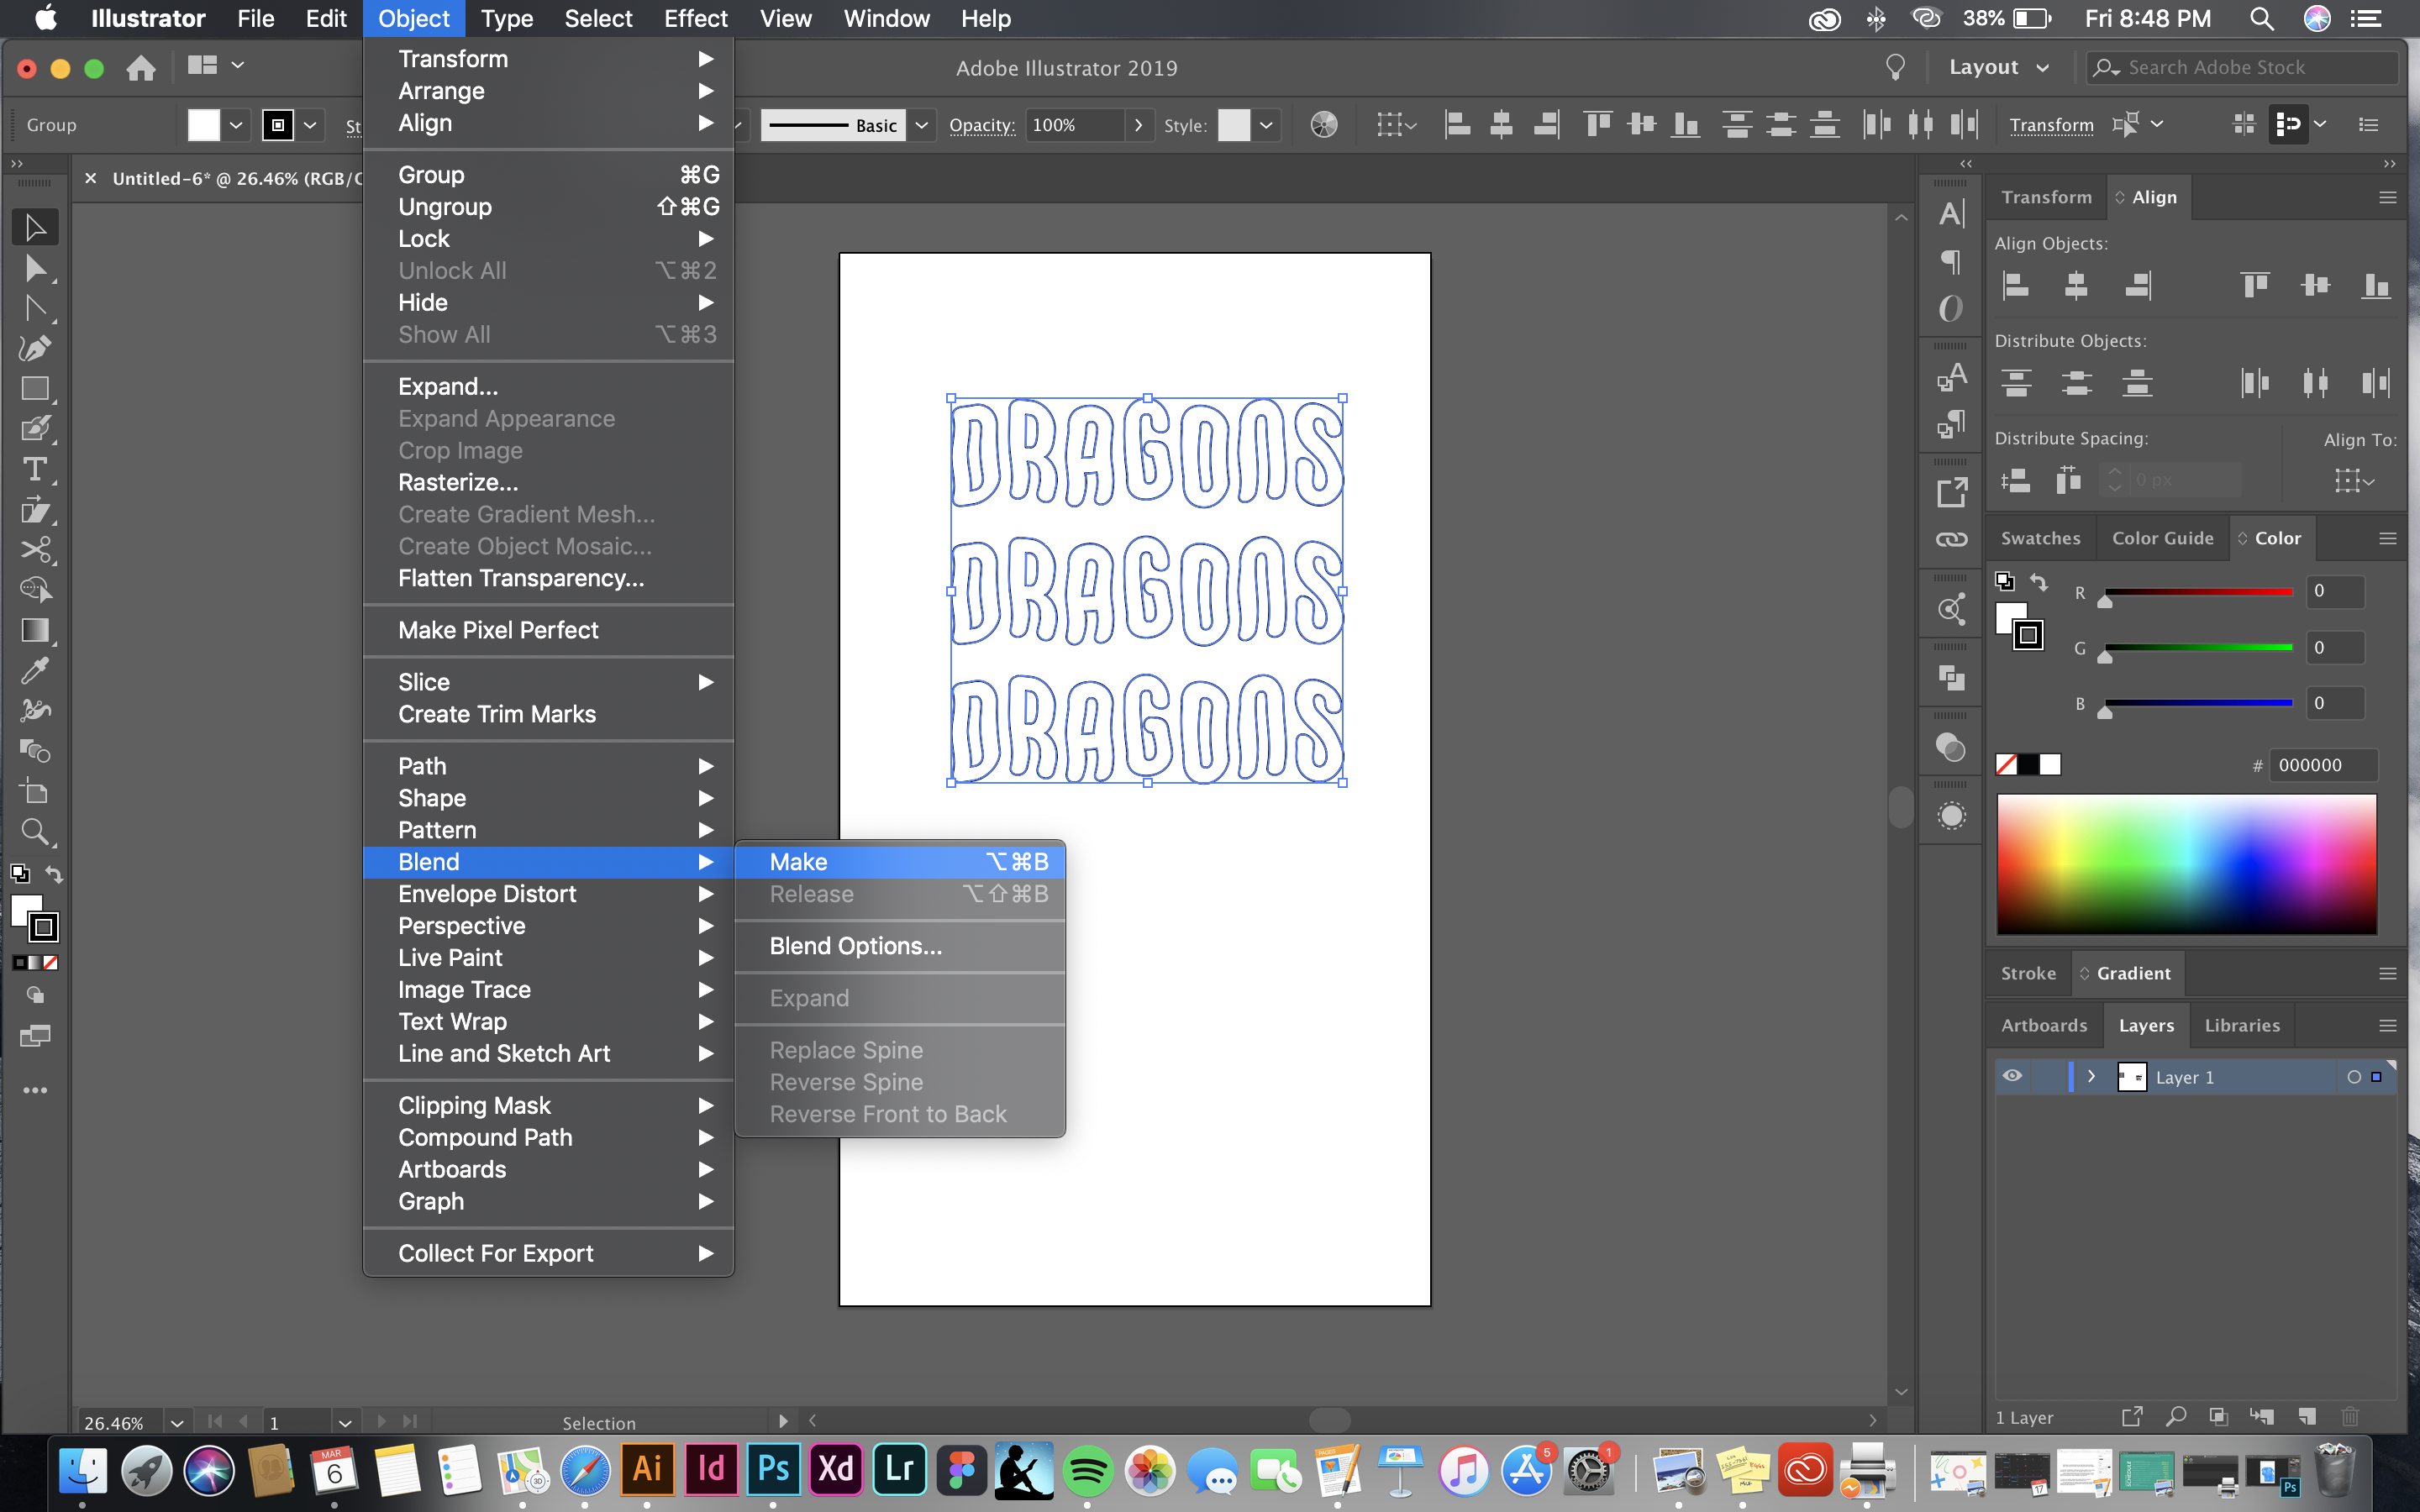Open Envelope Distort submenu

[548, 894]
